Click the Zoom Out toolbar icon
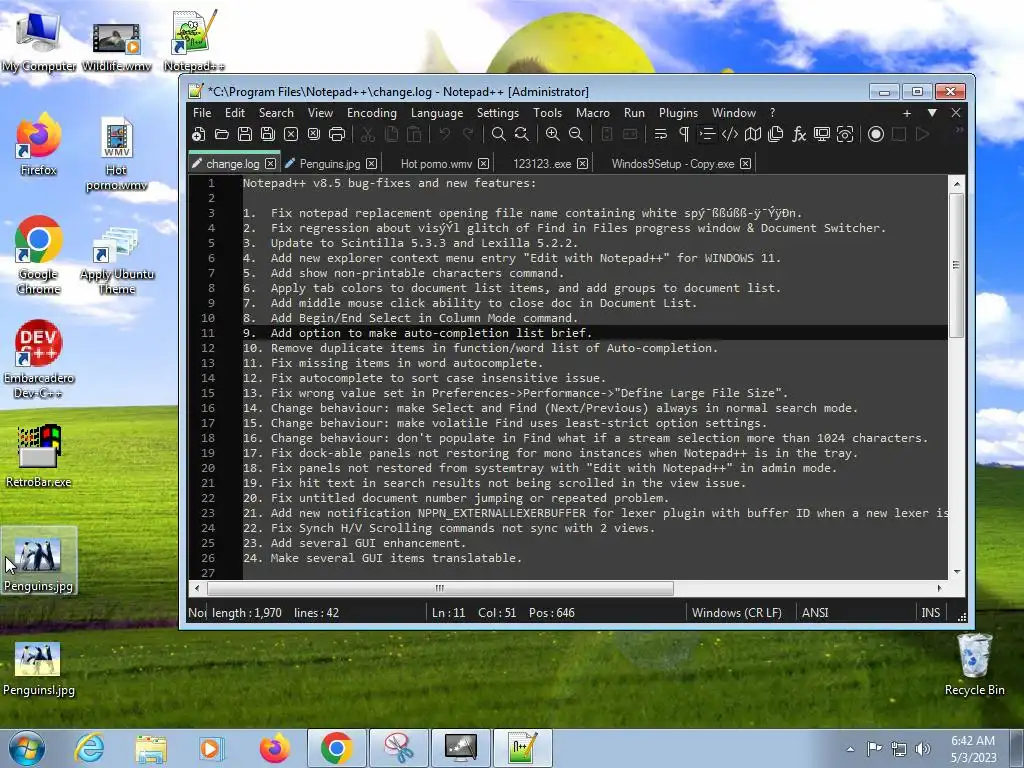This screenshot has height=768, width=1024. coord(575,135)
